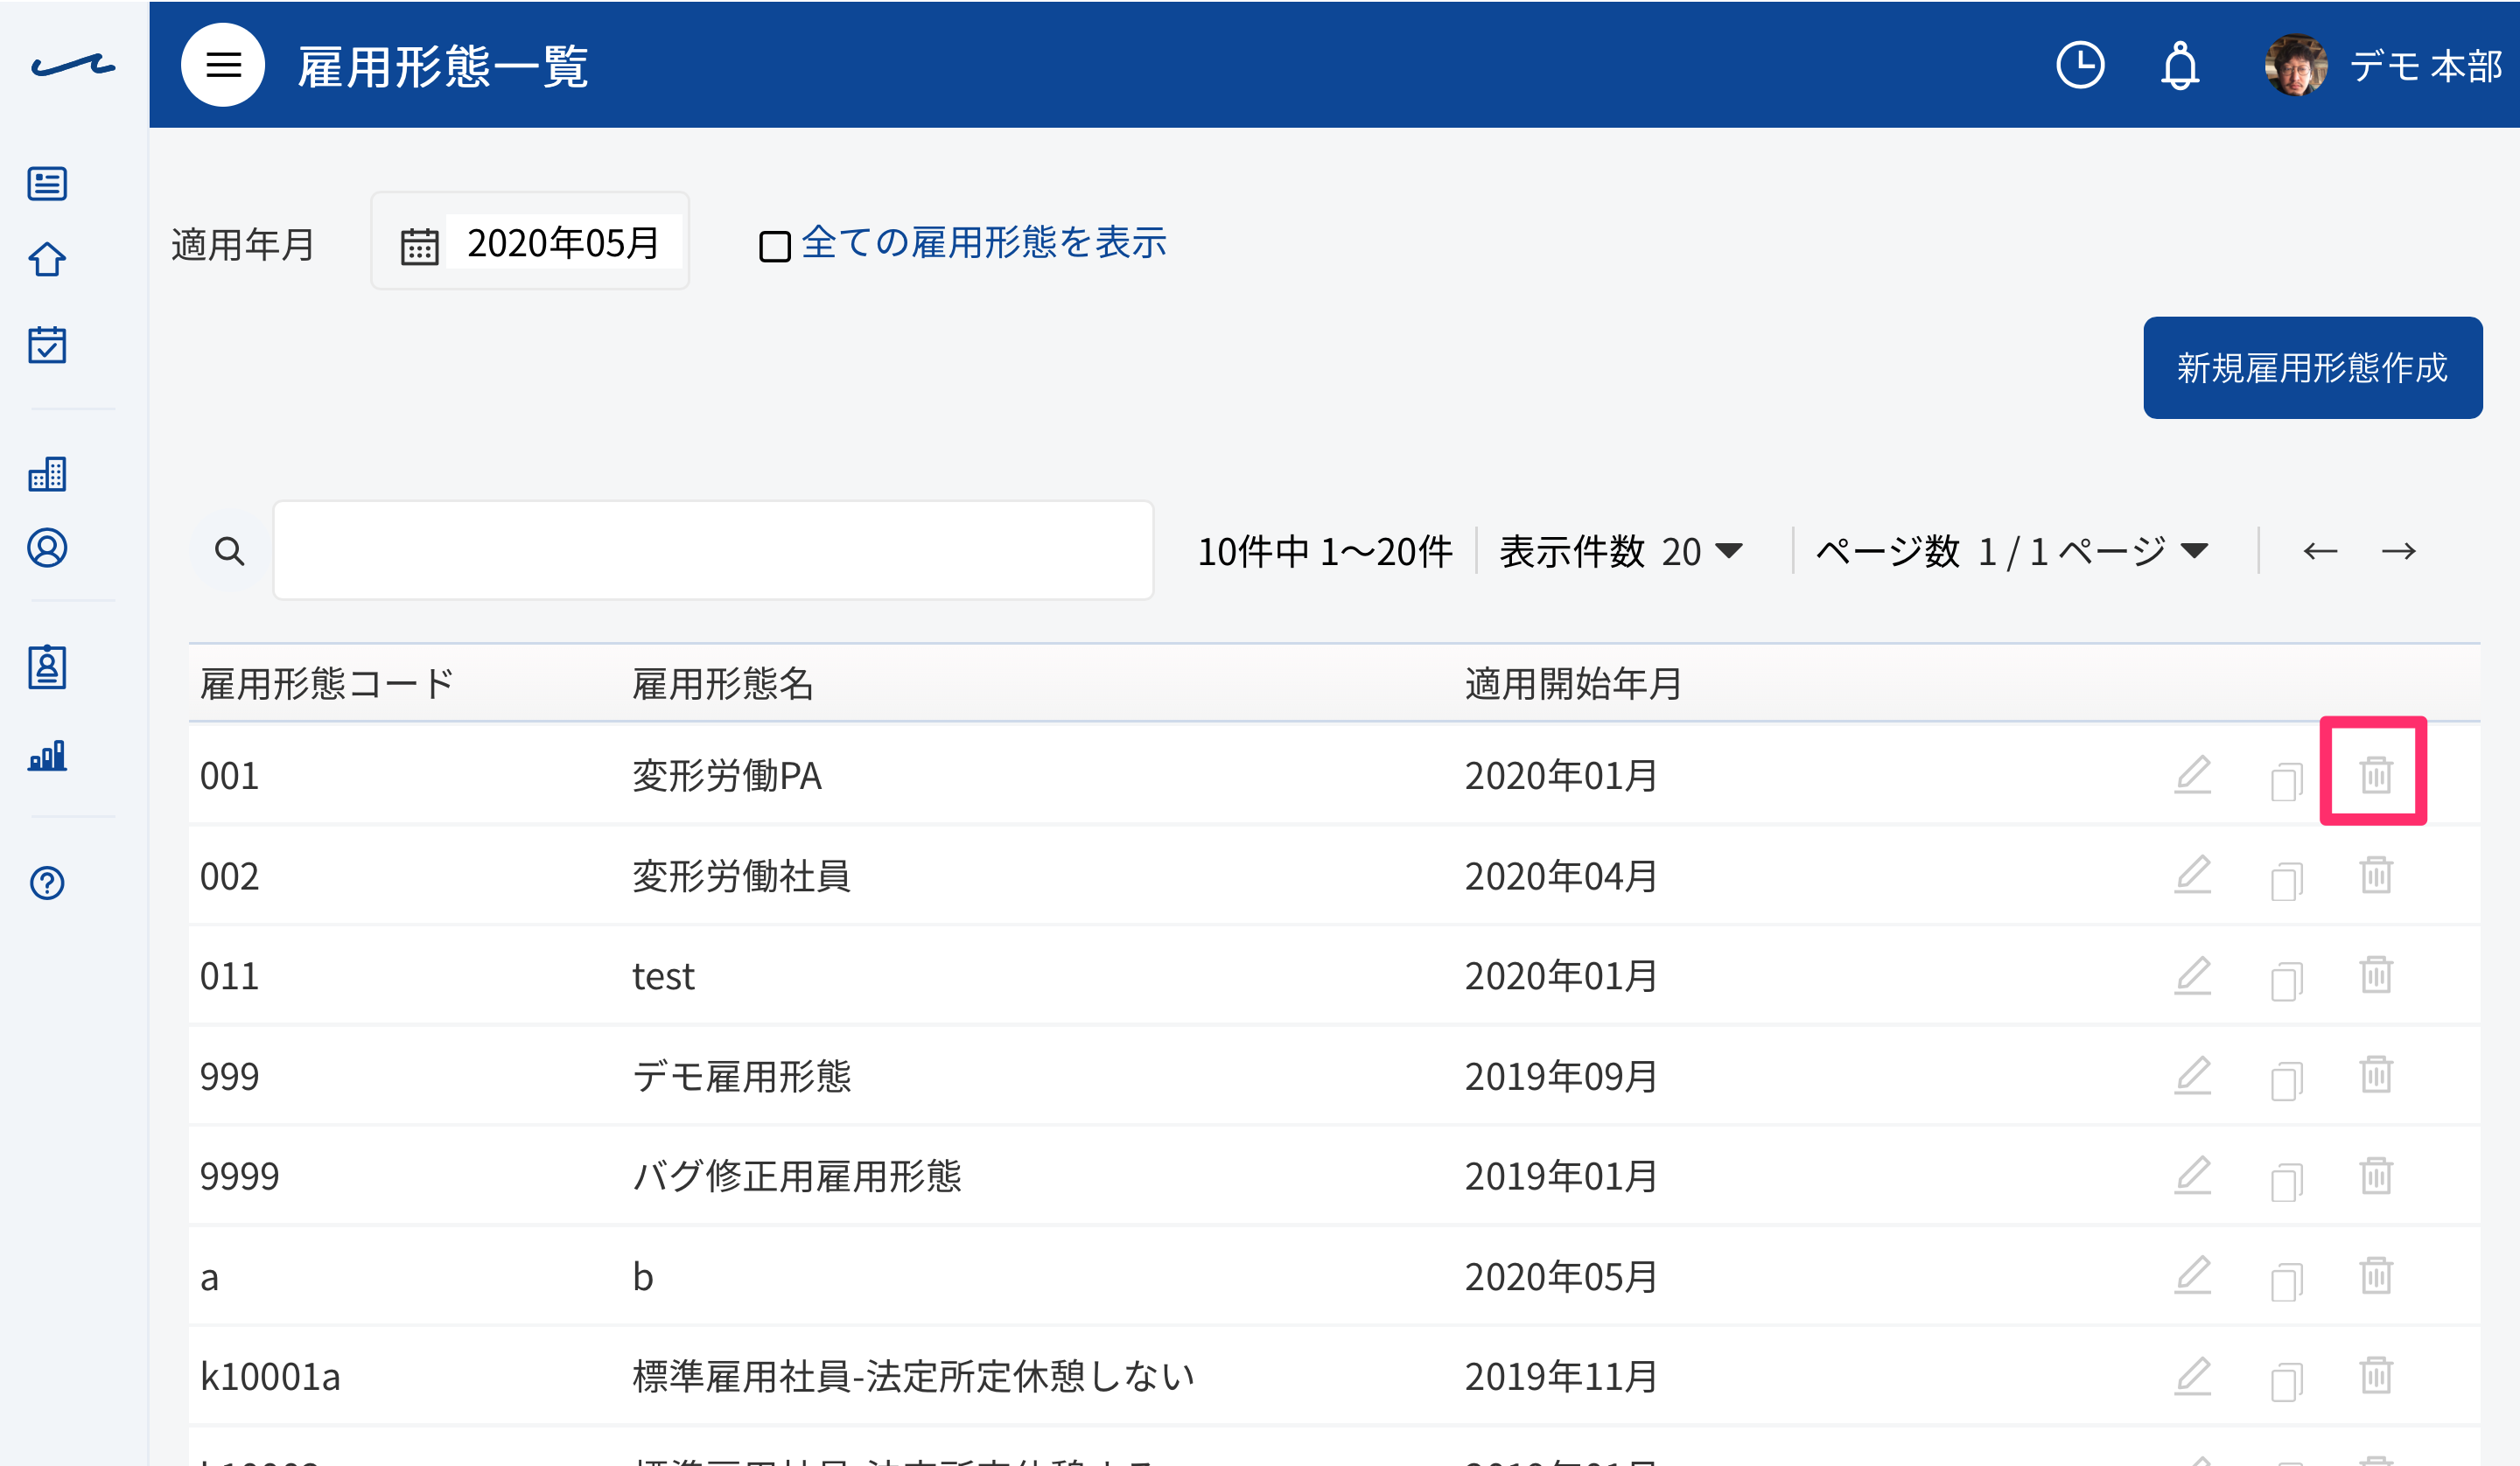Click the code cell k10001a
The height and width of the screenshot is (1466, 2520).
pos(270,1377)
